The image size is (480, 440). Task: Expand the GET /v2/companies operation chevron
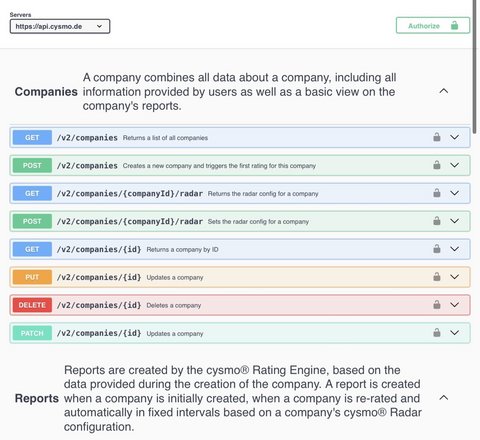pyautogui.click(x=455, y=137)
